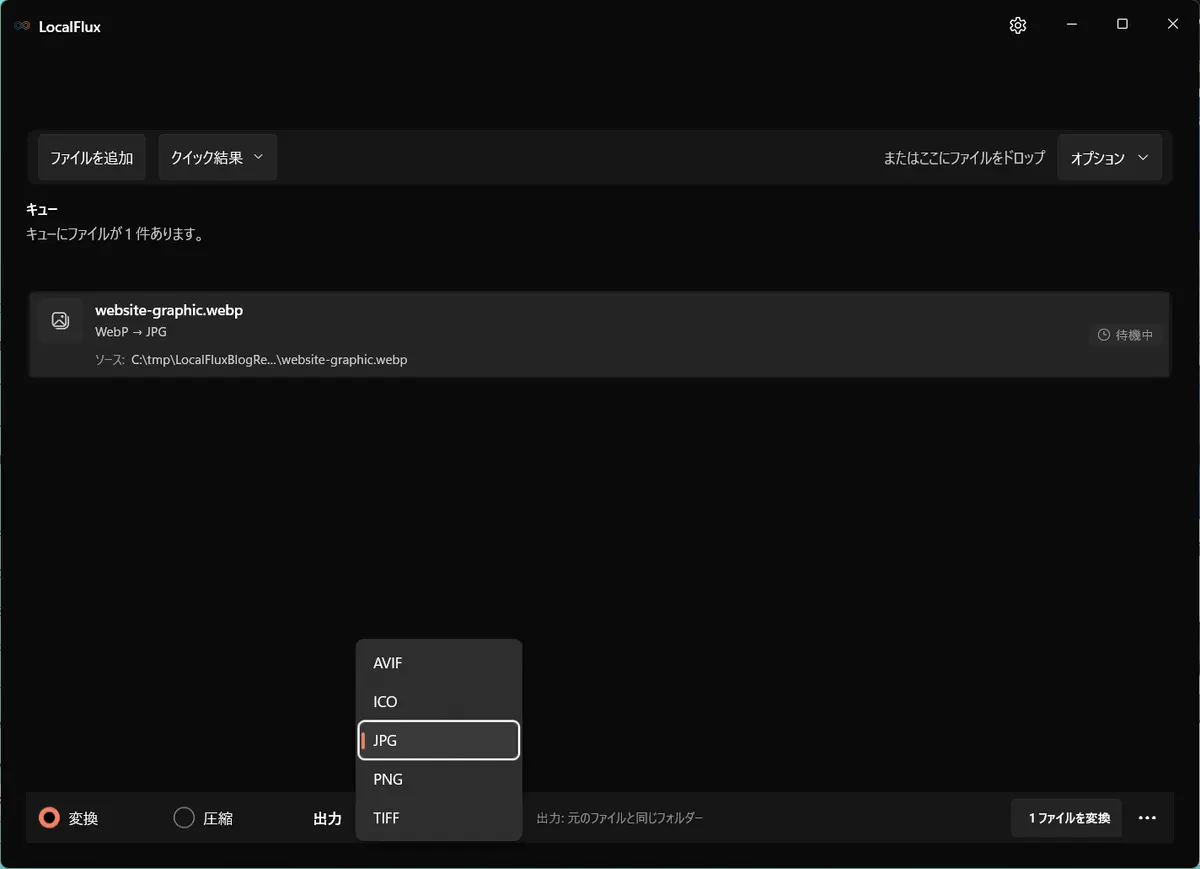
Task: Click the 出力: 元のファイルと同じフォルダー text
Action: click(620, 818)
